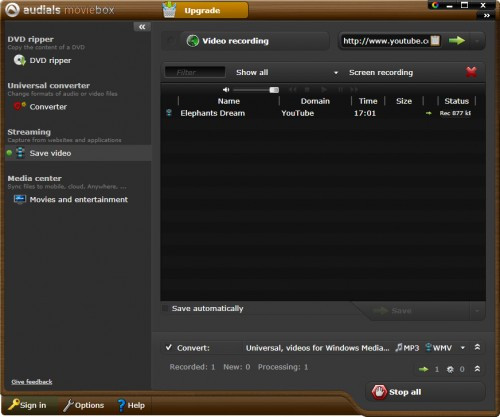
Task: Click the 17:01 time cell
Action: pyautogui.click(x=365, y=113)
